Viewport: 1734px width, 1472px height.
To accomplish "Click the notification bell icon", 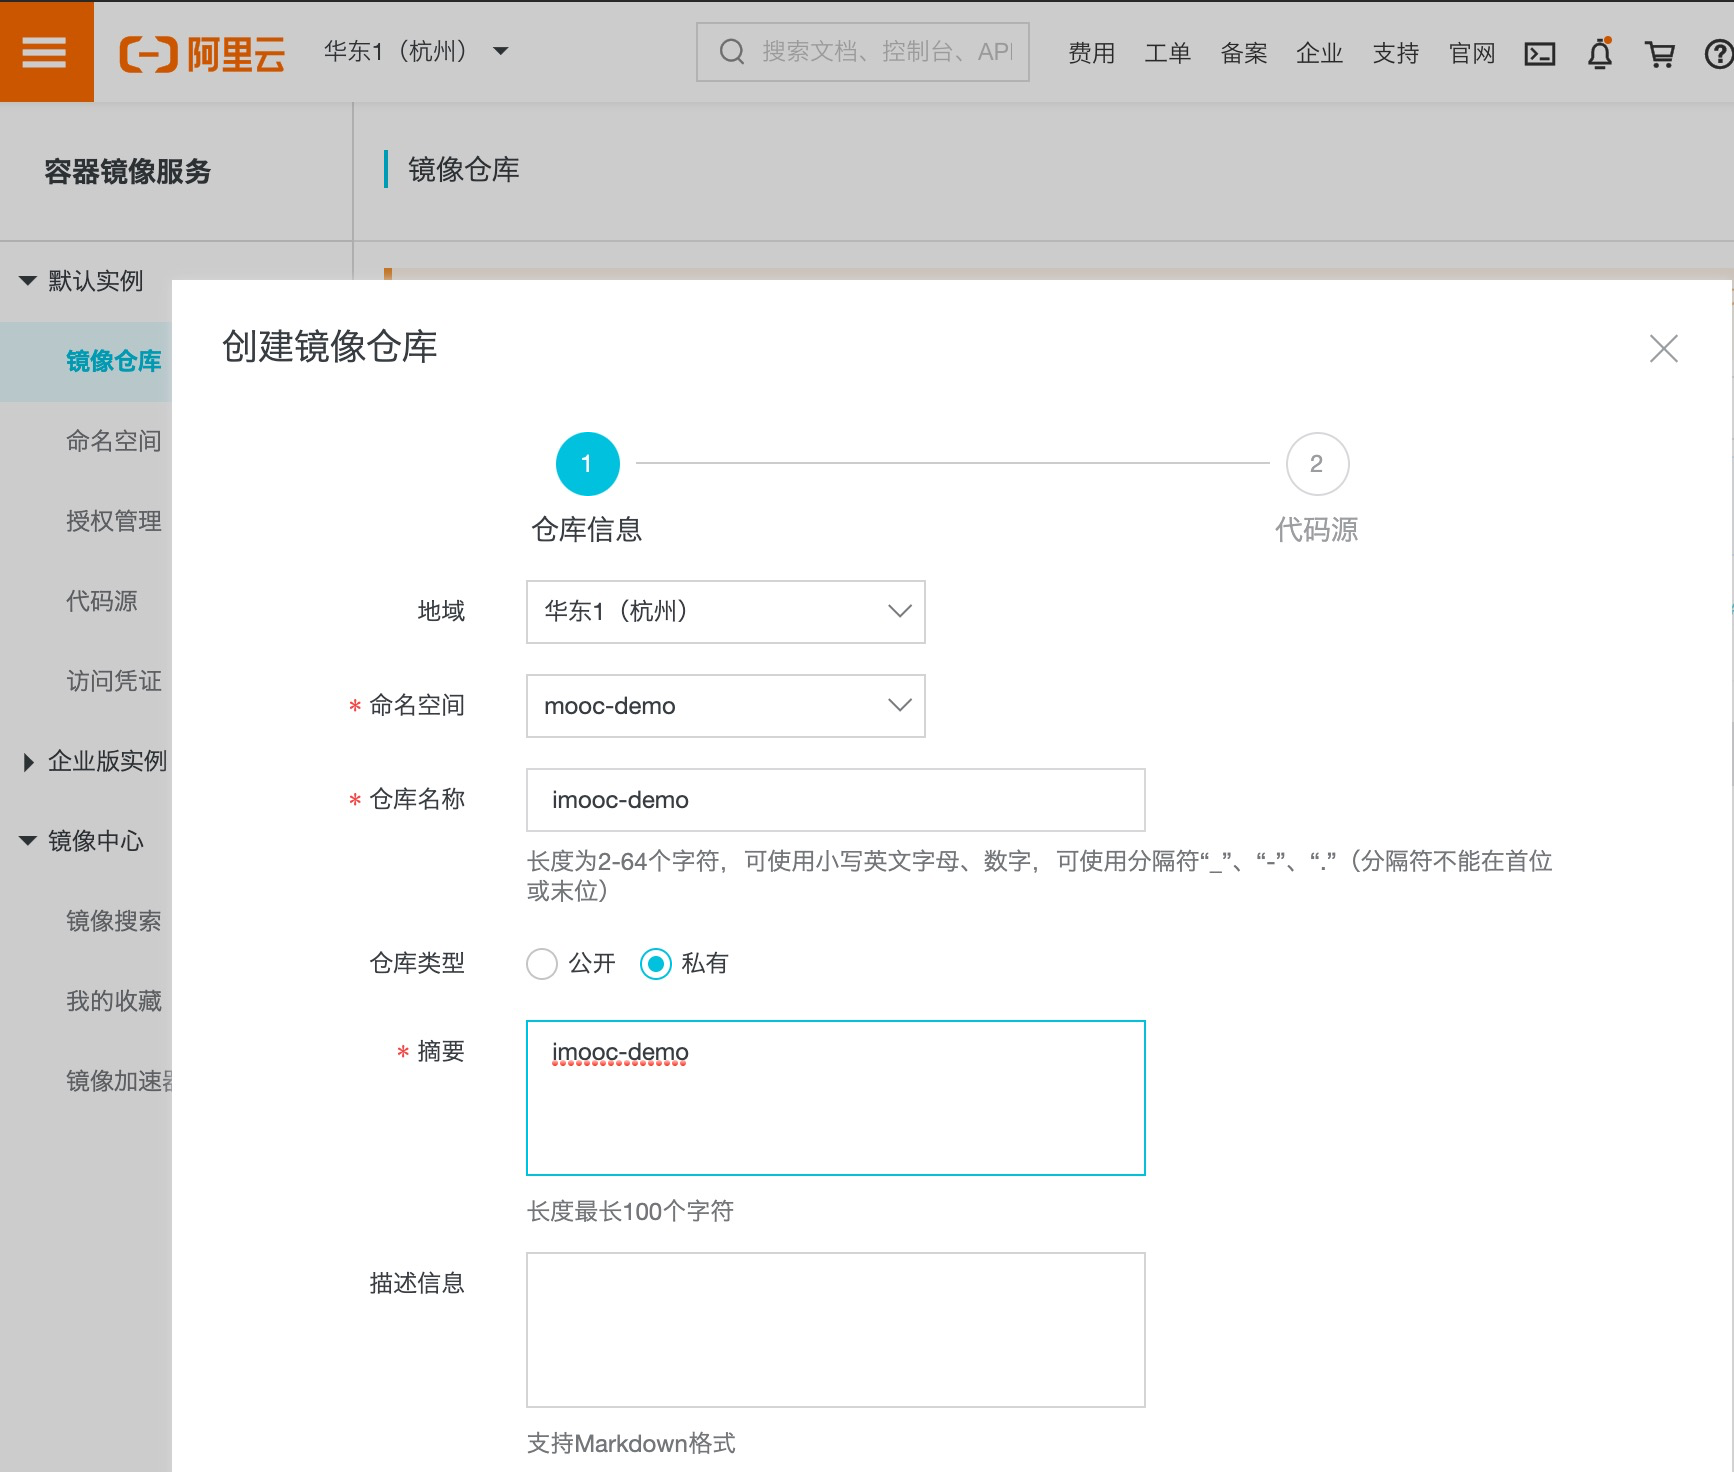I will 1600,53.
